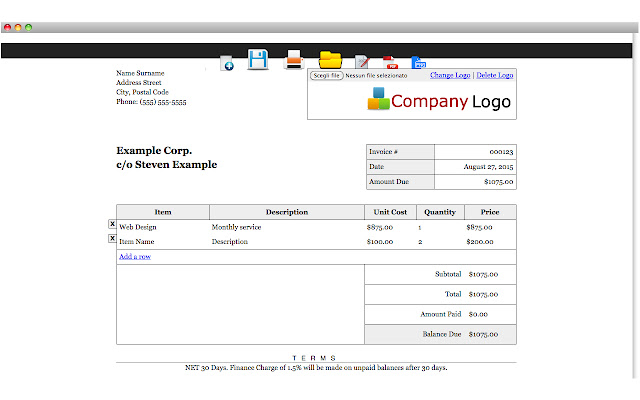Click the Delete Logo link
The width and height of the screenshot is (640, 400).
click(495, 75)
